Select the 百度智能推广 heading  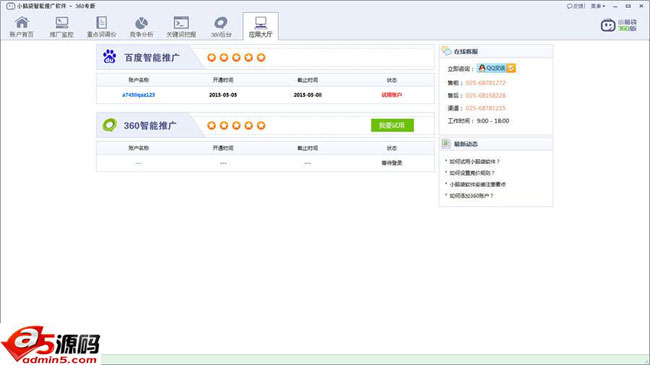(152, 58)
